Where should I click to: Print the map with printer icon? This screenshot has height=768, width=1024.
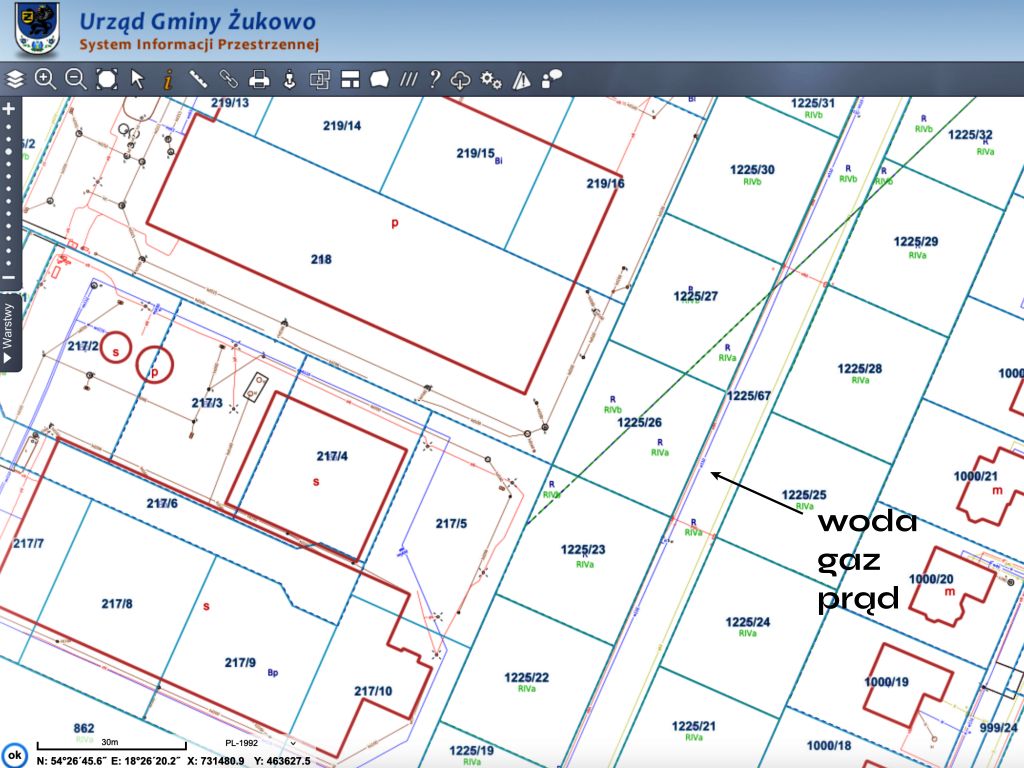pyautogui.click(x=259, y=80)
